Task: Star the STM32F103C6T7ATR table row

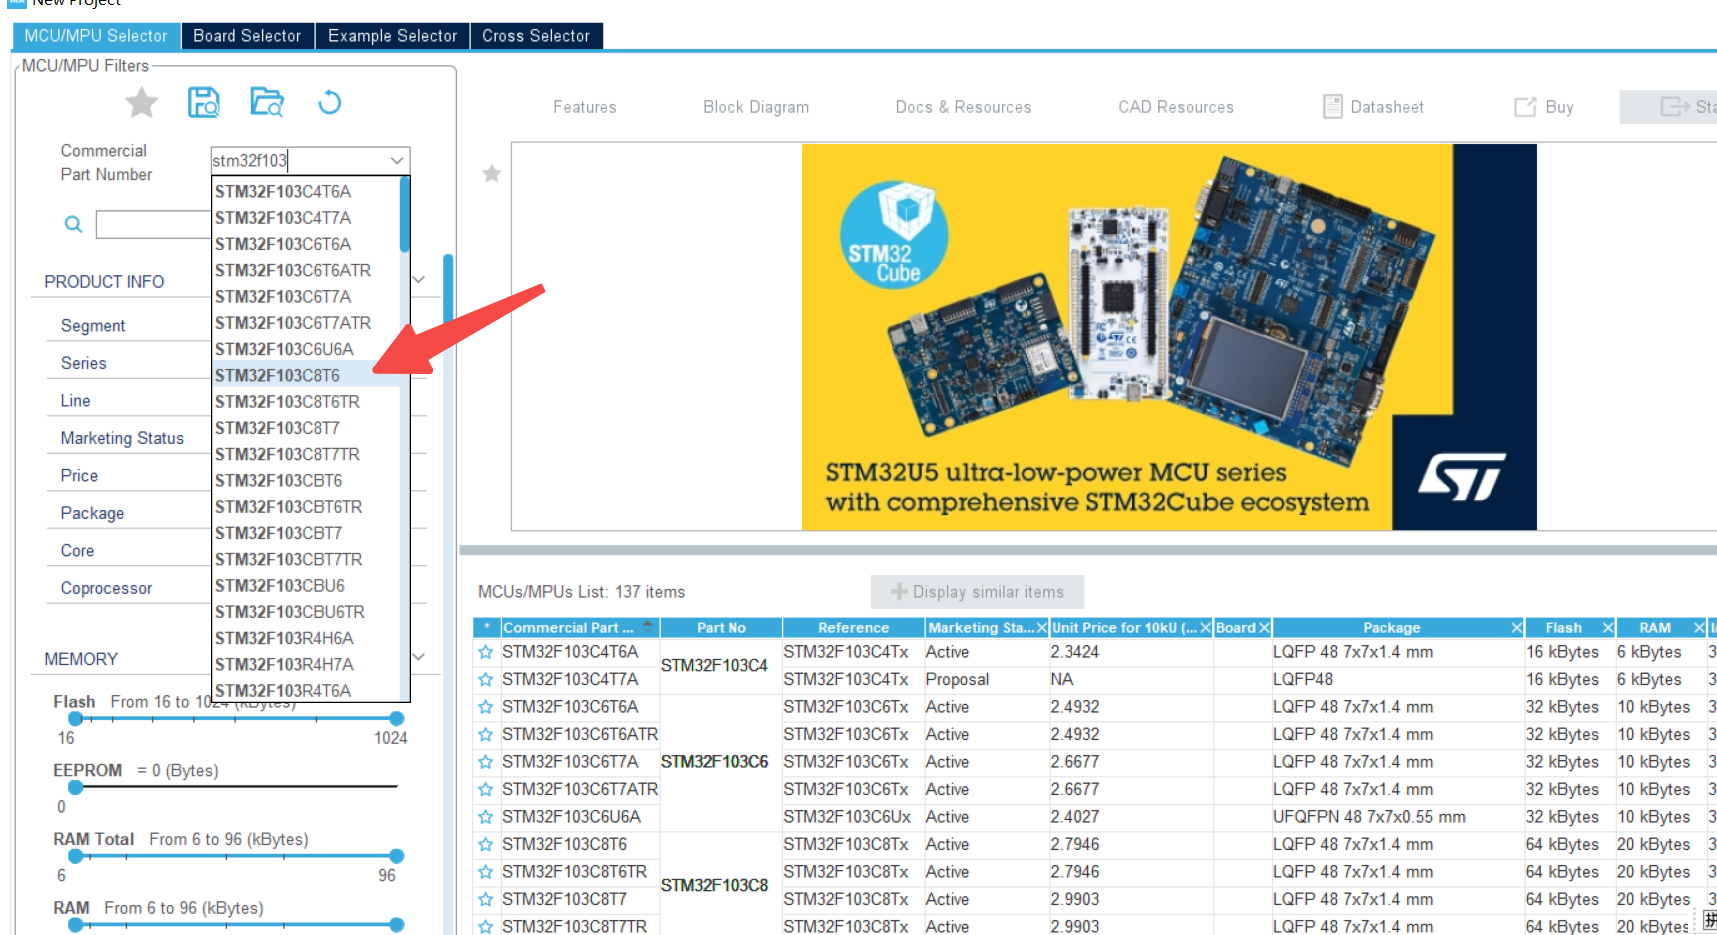Action: [x=486, y=790]
